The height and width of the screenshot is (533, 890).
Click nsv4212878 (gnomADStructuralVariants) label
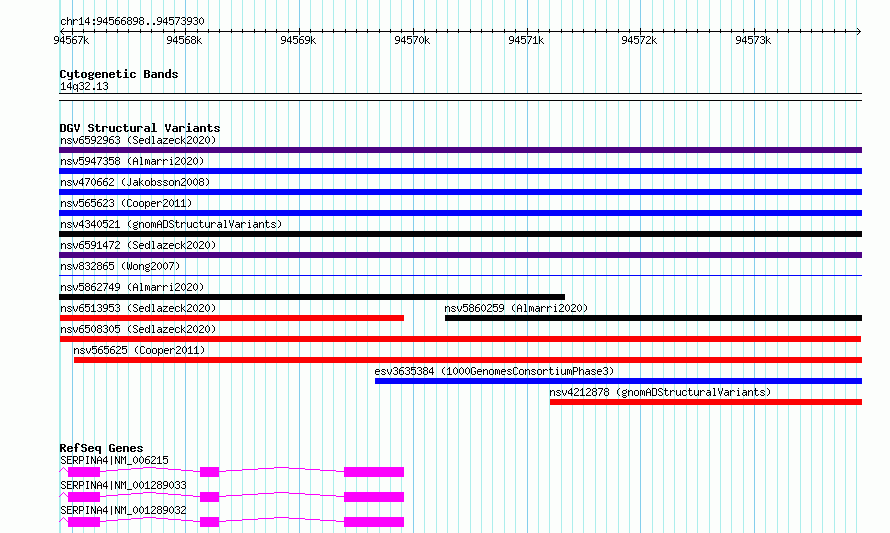(660, 392)
